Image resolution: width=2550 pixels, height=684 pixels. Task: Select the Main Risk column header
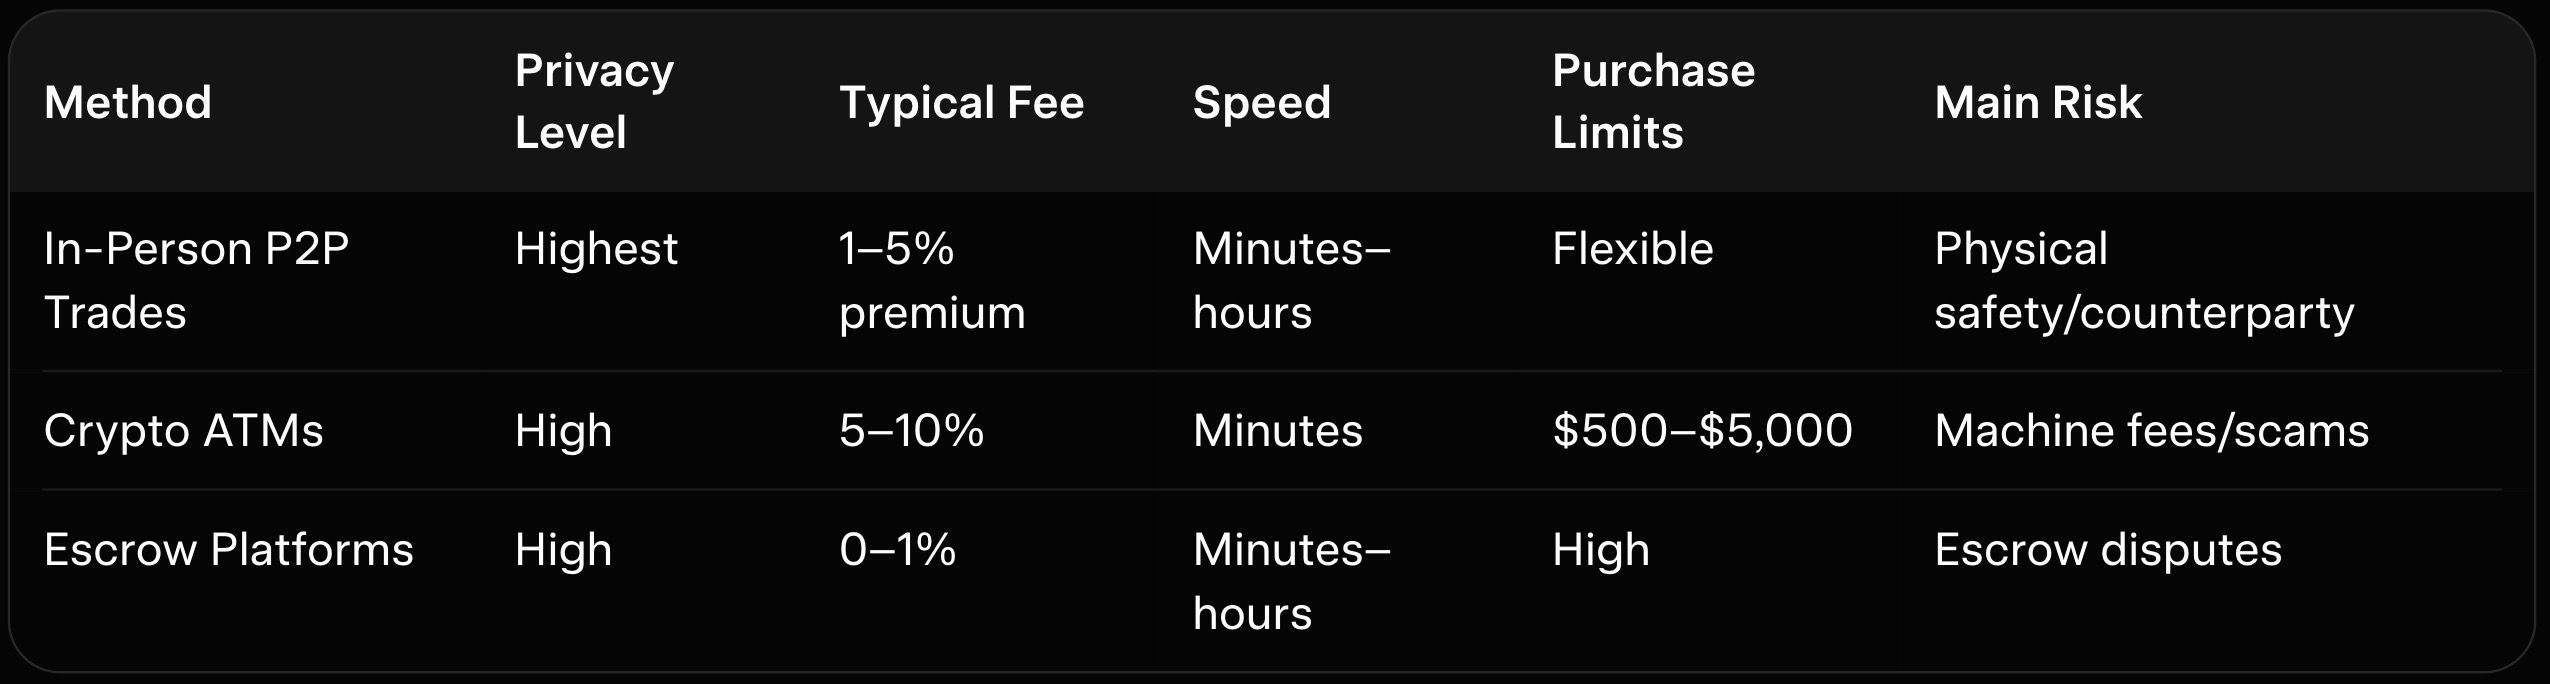tap(2038, 102)
